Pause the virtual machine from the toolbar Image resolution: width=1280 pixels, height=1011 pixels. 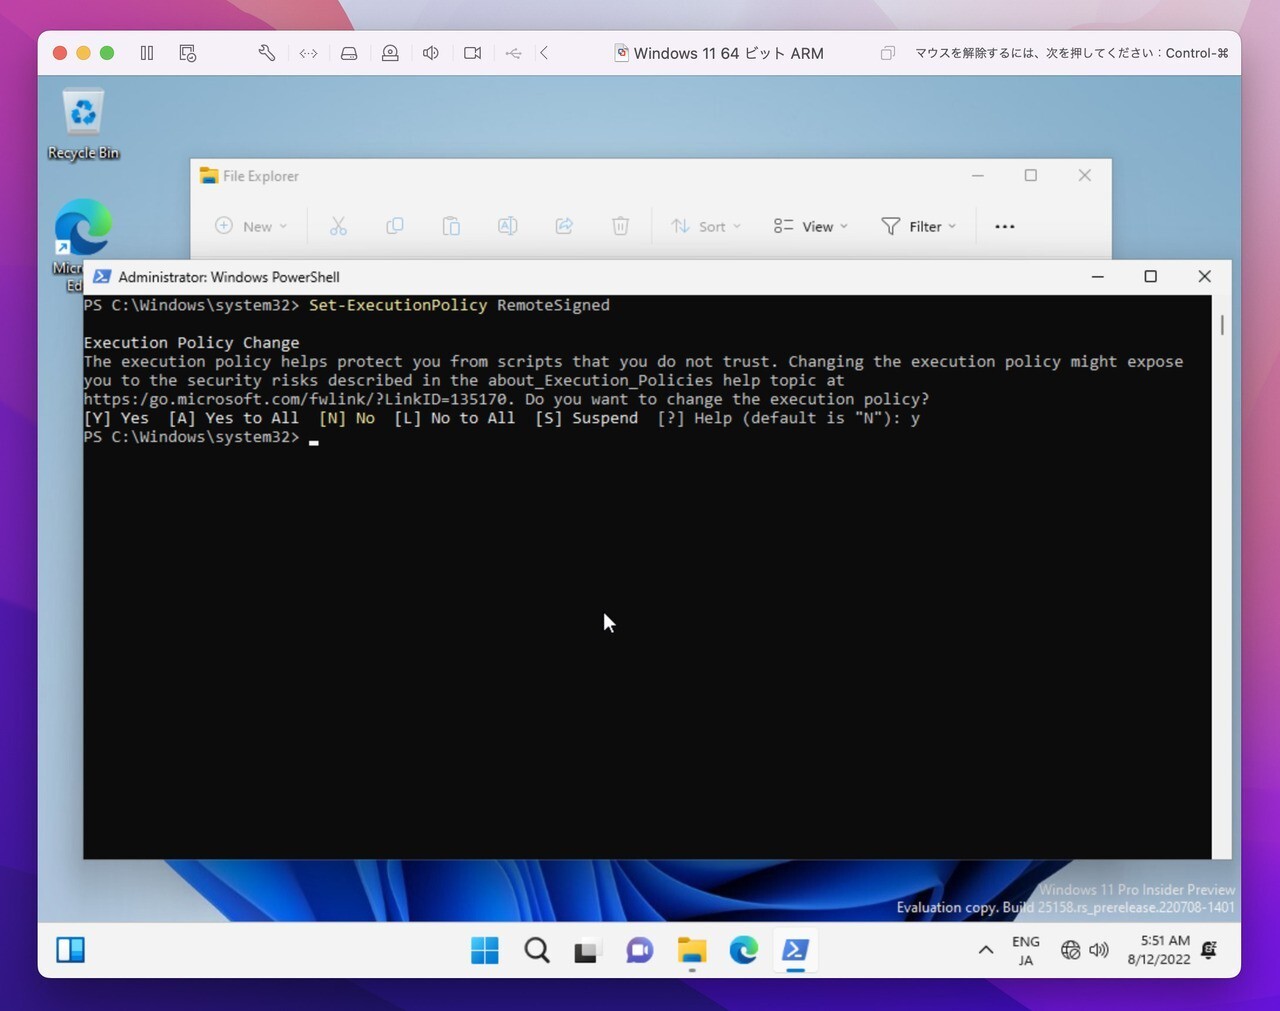[x=147, y=53]
